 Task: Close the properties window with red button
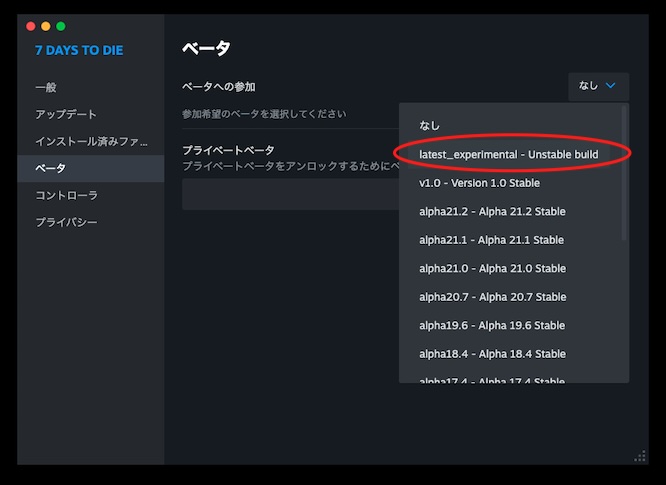click(x=30, y=26)
